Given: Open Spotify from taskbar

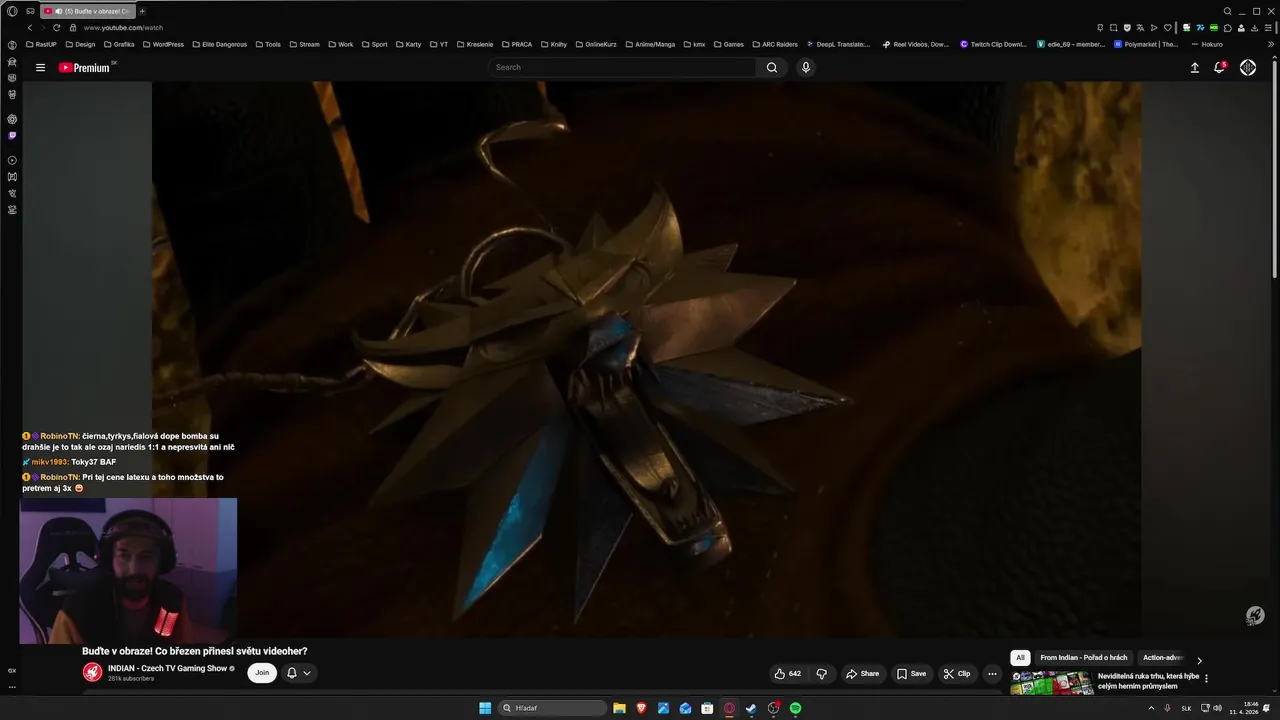Looking at the screenshot, I should tap(795, 708).
